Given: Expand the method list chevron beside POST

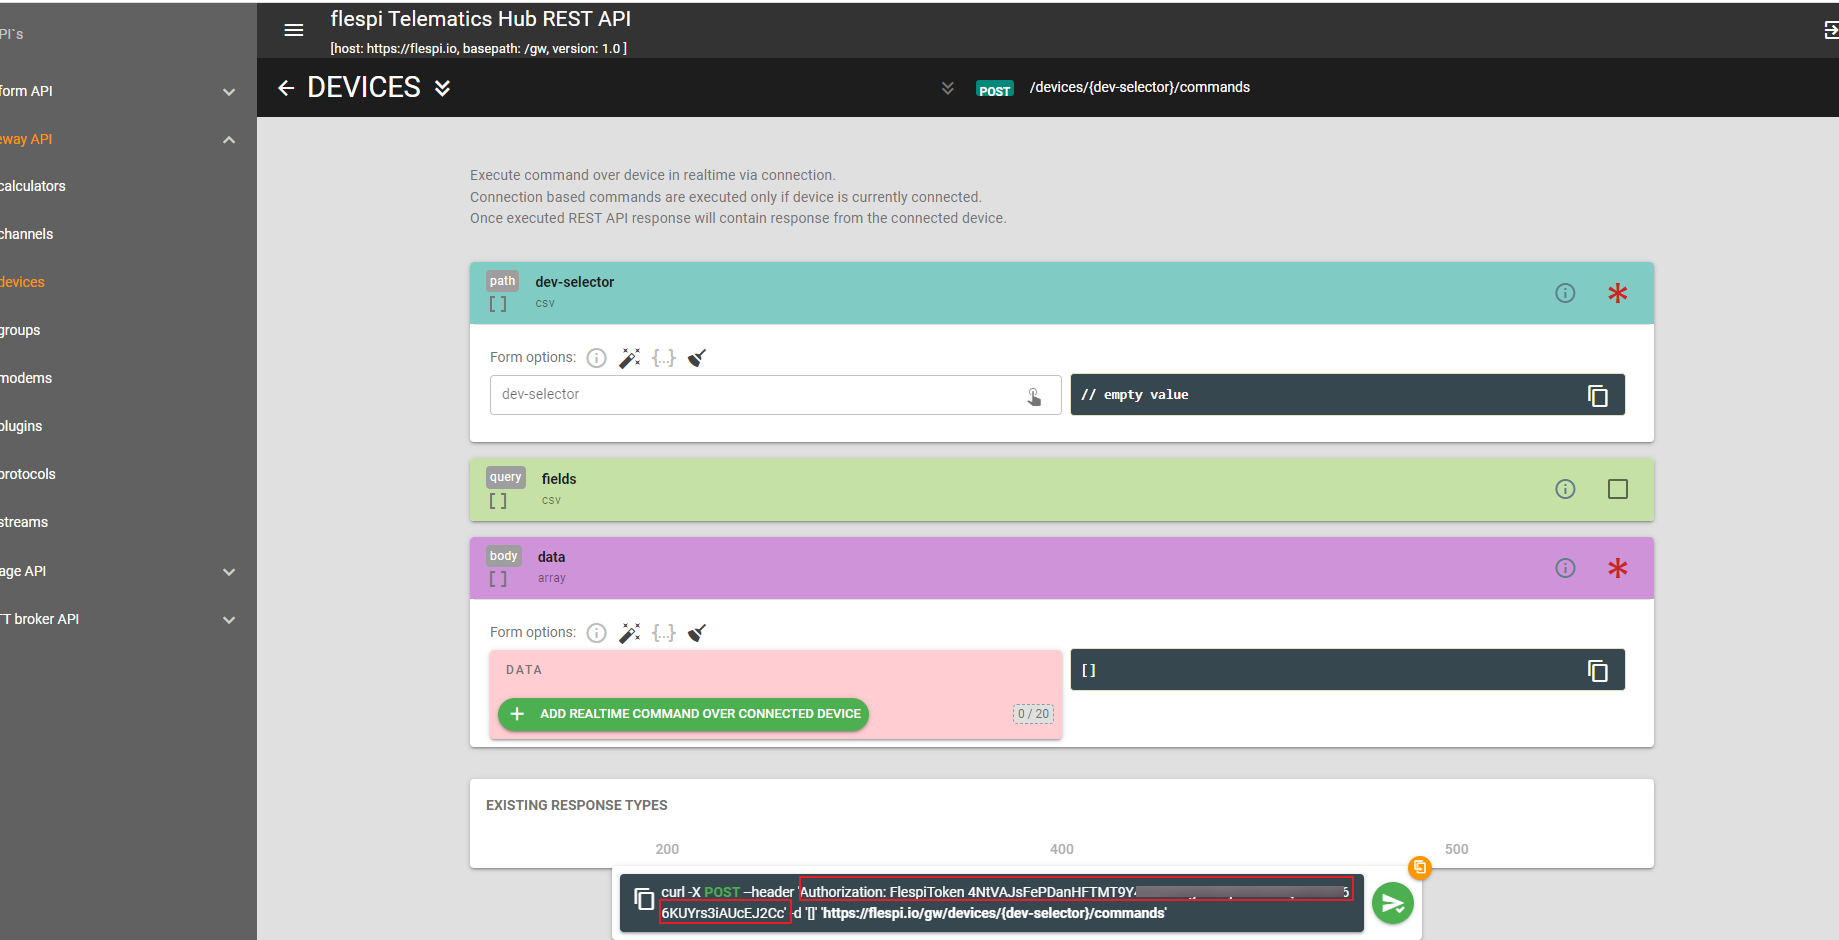Looking at the screenshot, I should [948, 88].
